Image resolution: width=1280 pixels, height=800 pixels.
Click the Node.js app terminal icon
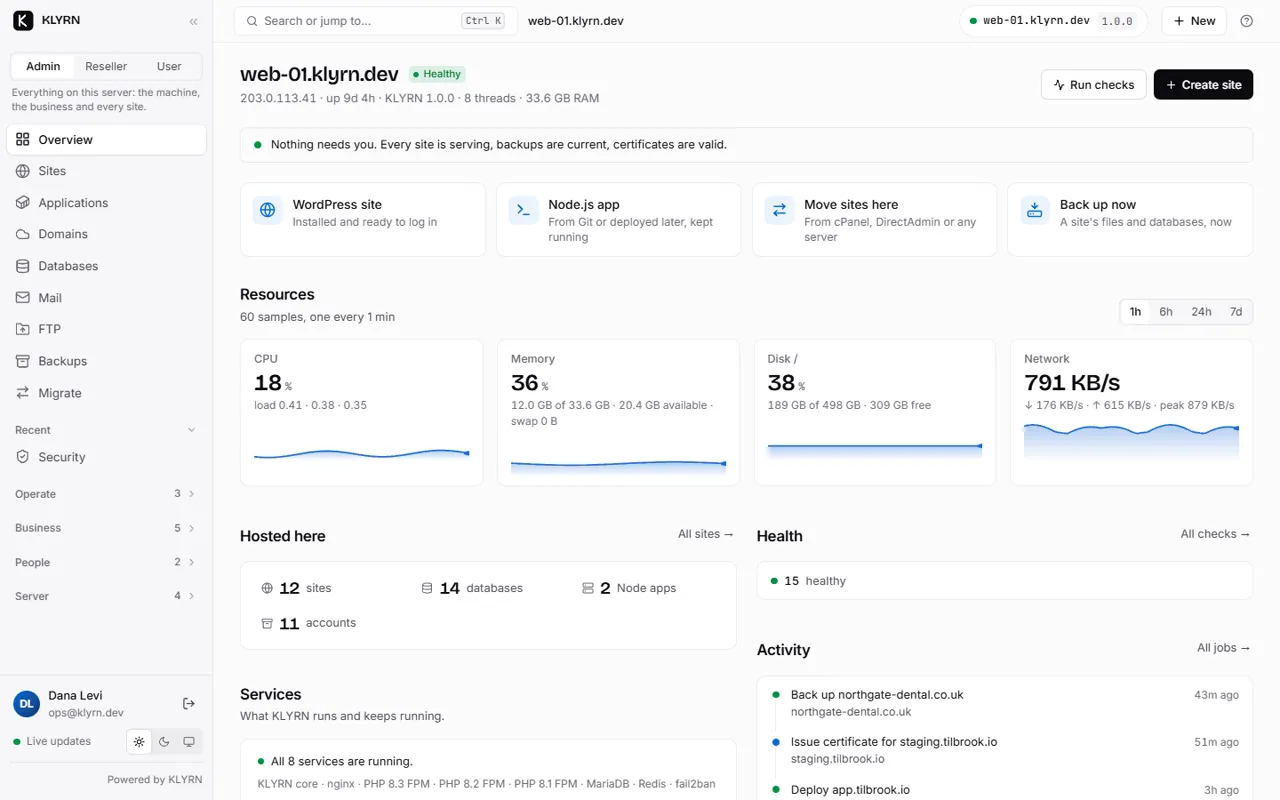[x=524, y=210]
